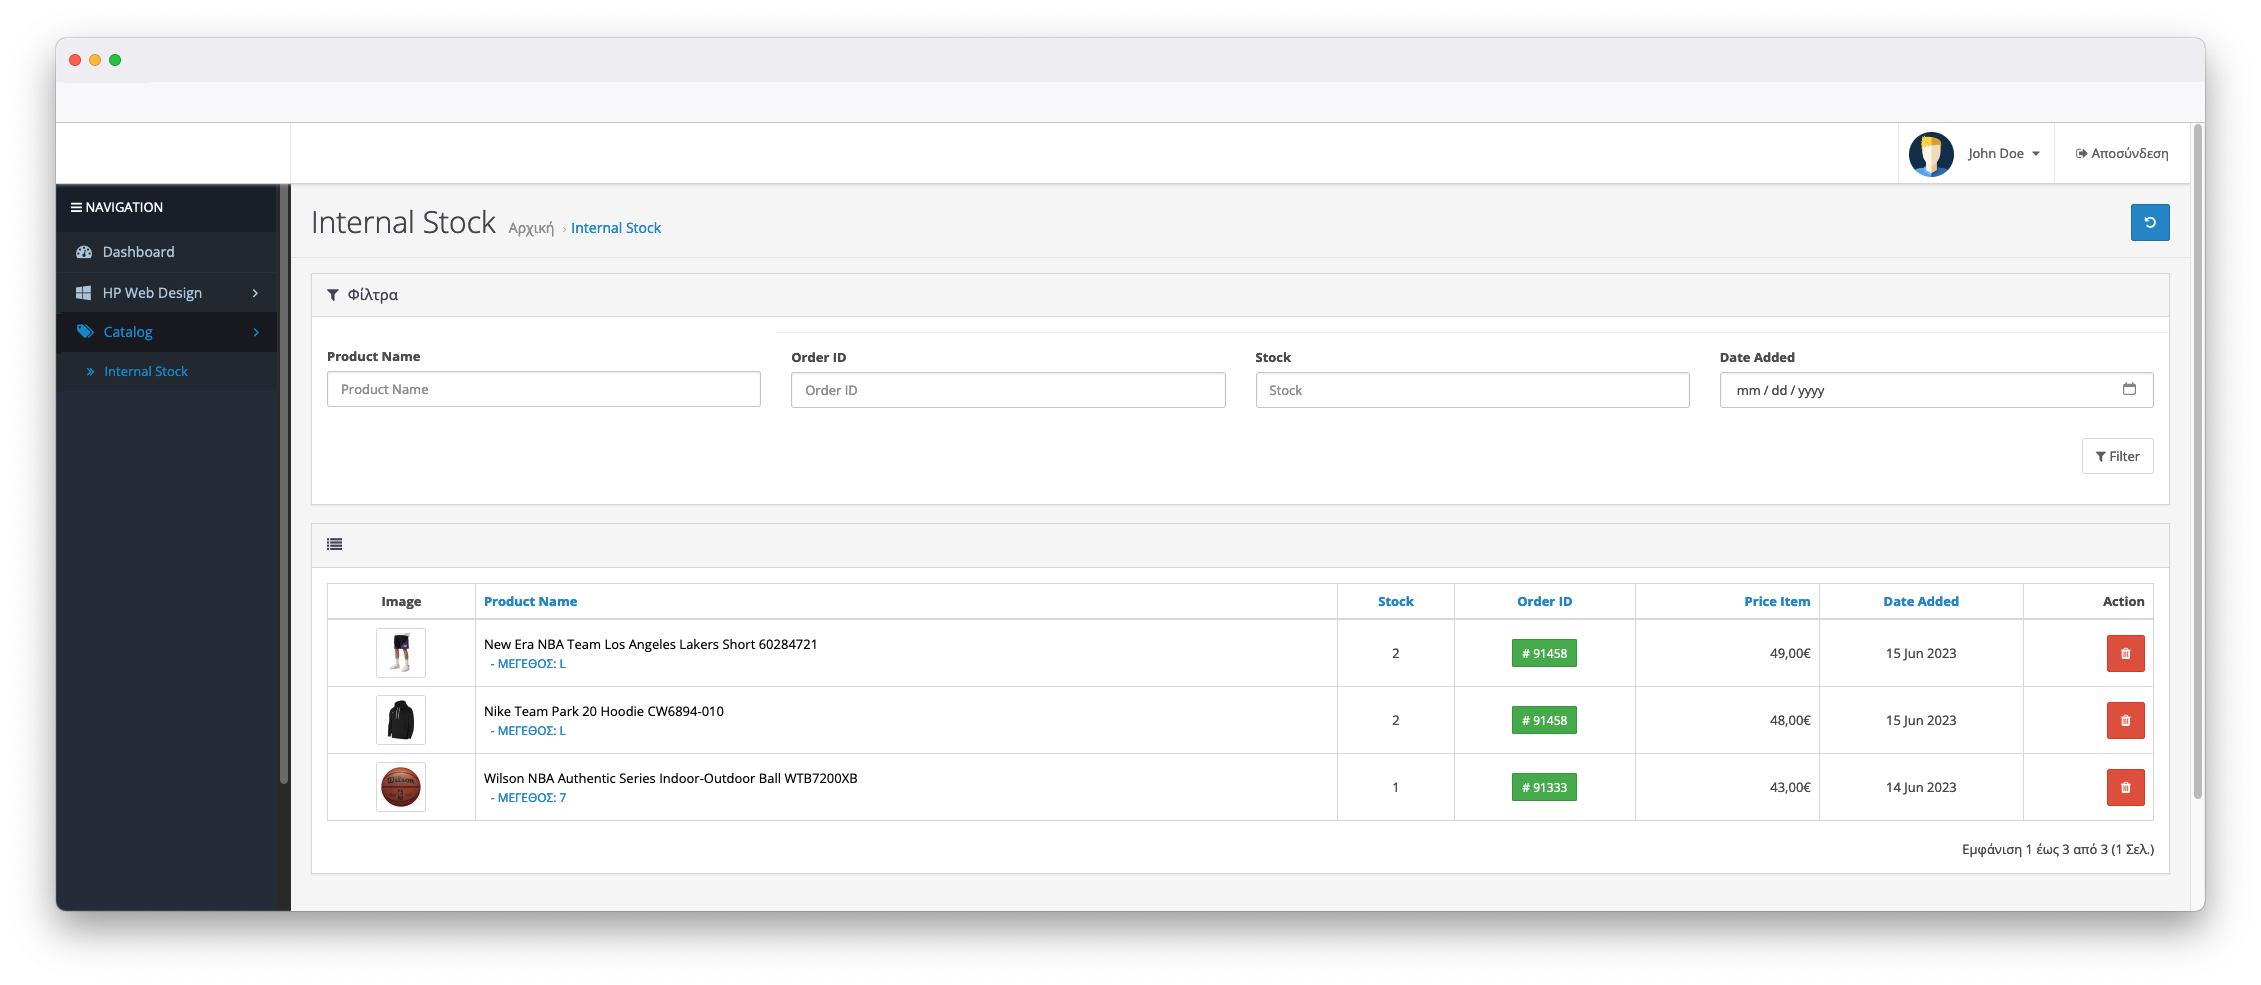Click the blue refresh icon button
The width and height of the screenshot is (2261, 985).
pyautogui.click(x=2149, y=223)
